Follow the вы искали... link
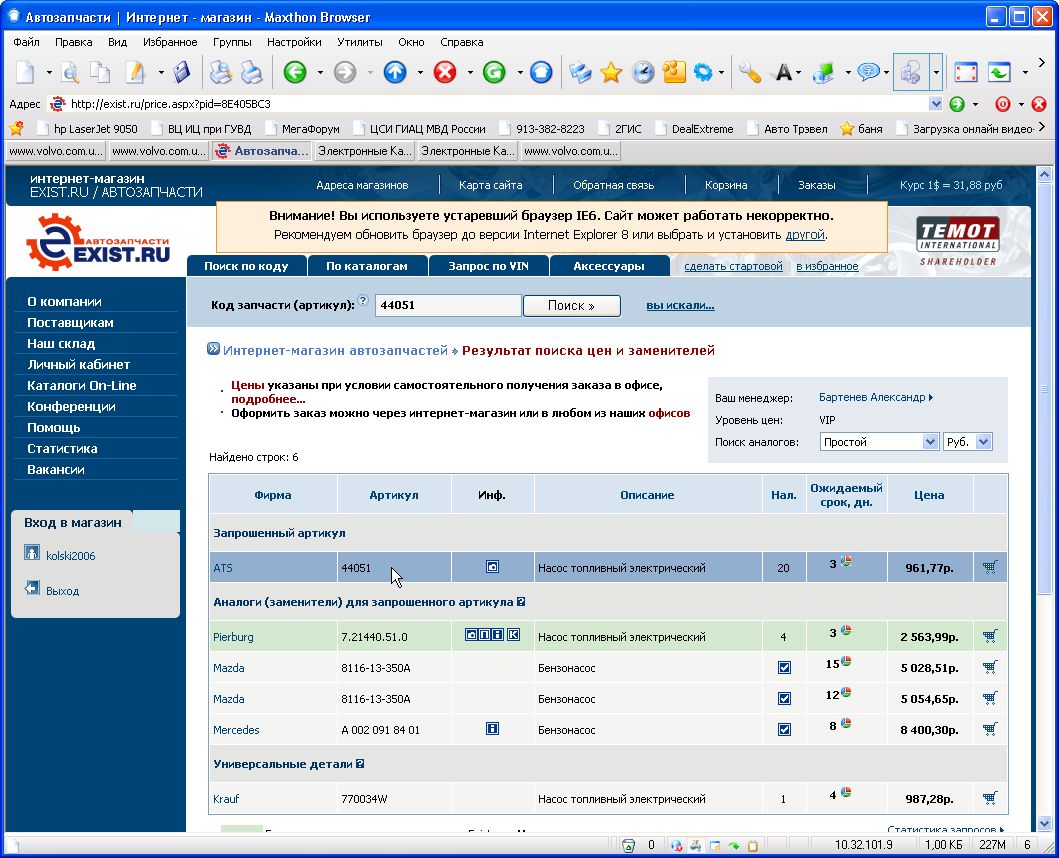The height and width of the screenshot is (858, 1059). 680,306
